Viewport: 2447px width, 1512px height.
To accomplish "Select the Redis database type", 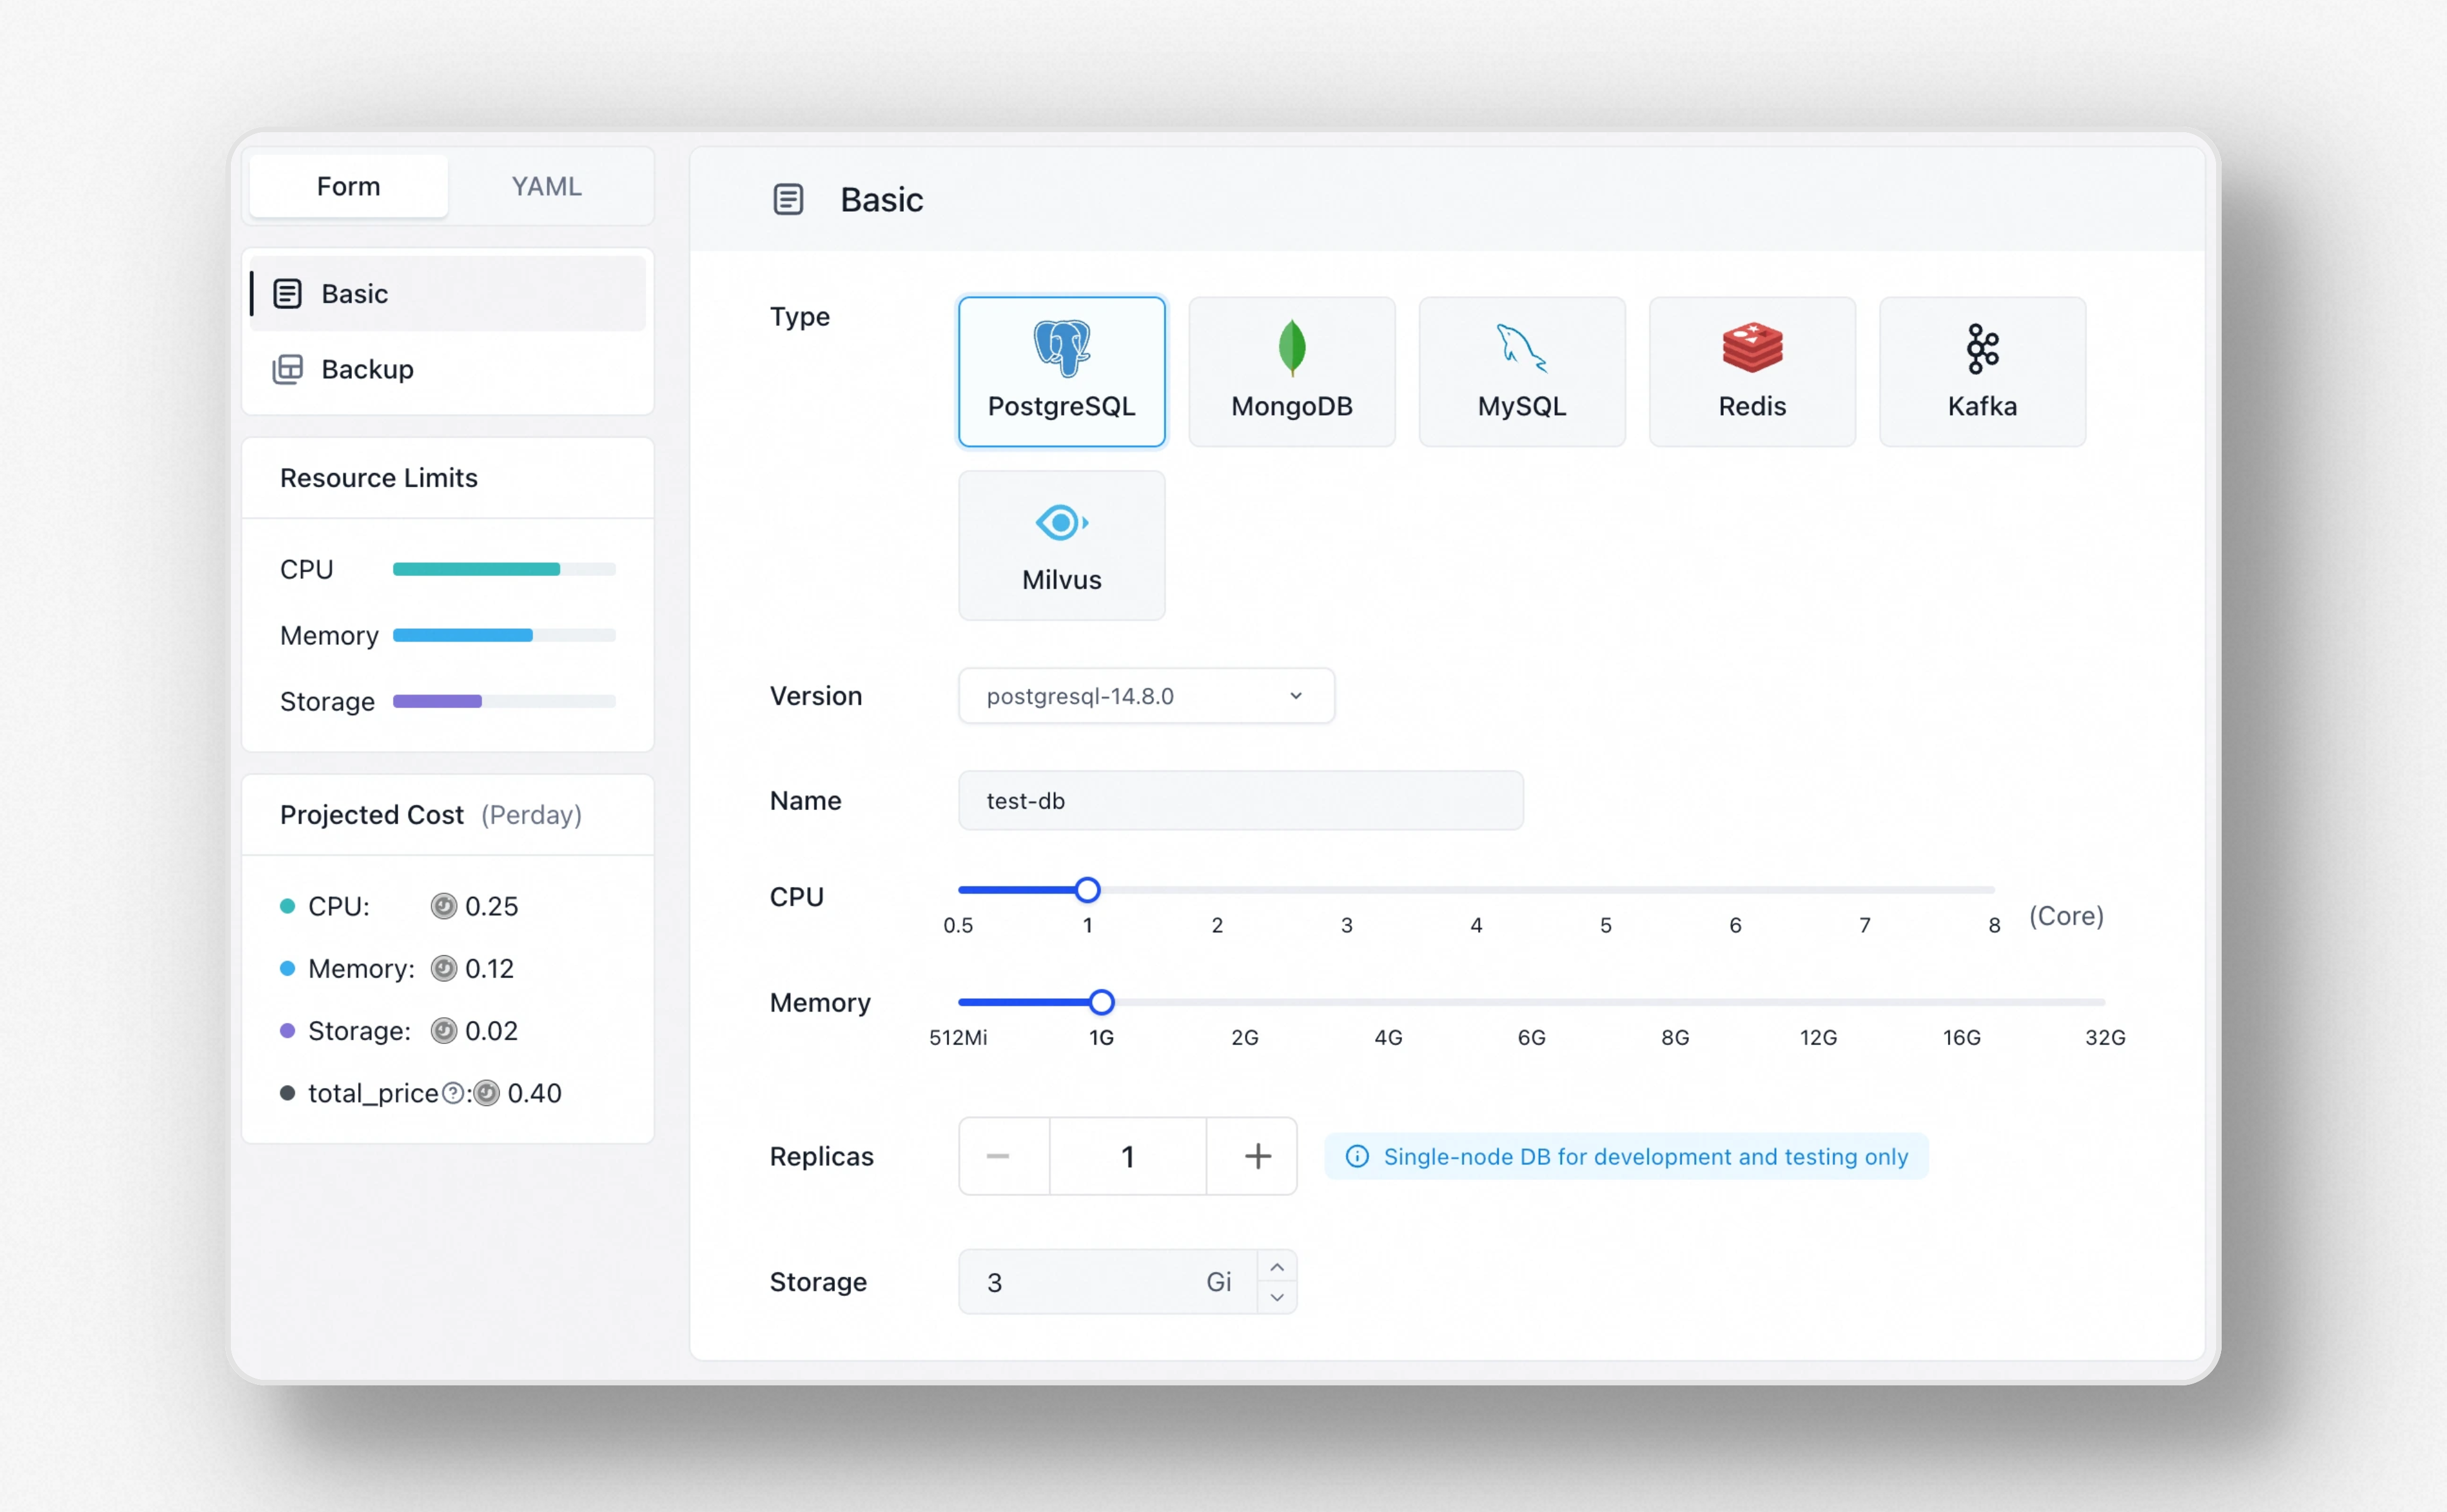I will point(1751,371).
